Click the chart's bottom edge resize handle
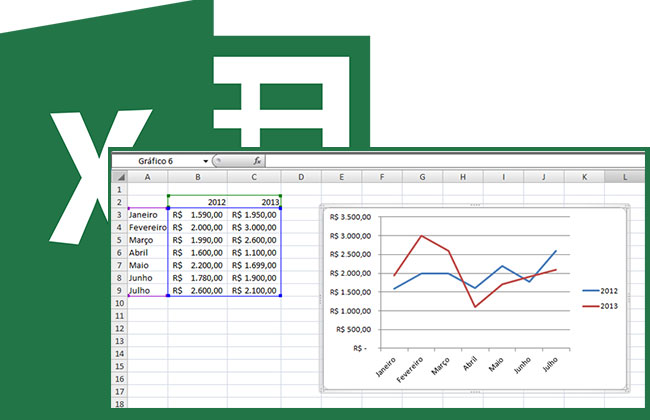650x420 pixels. [x=475, y=391]
